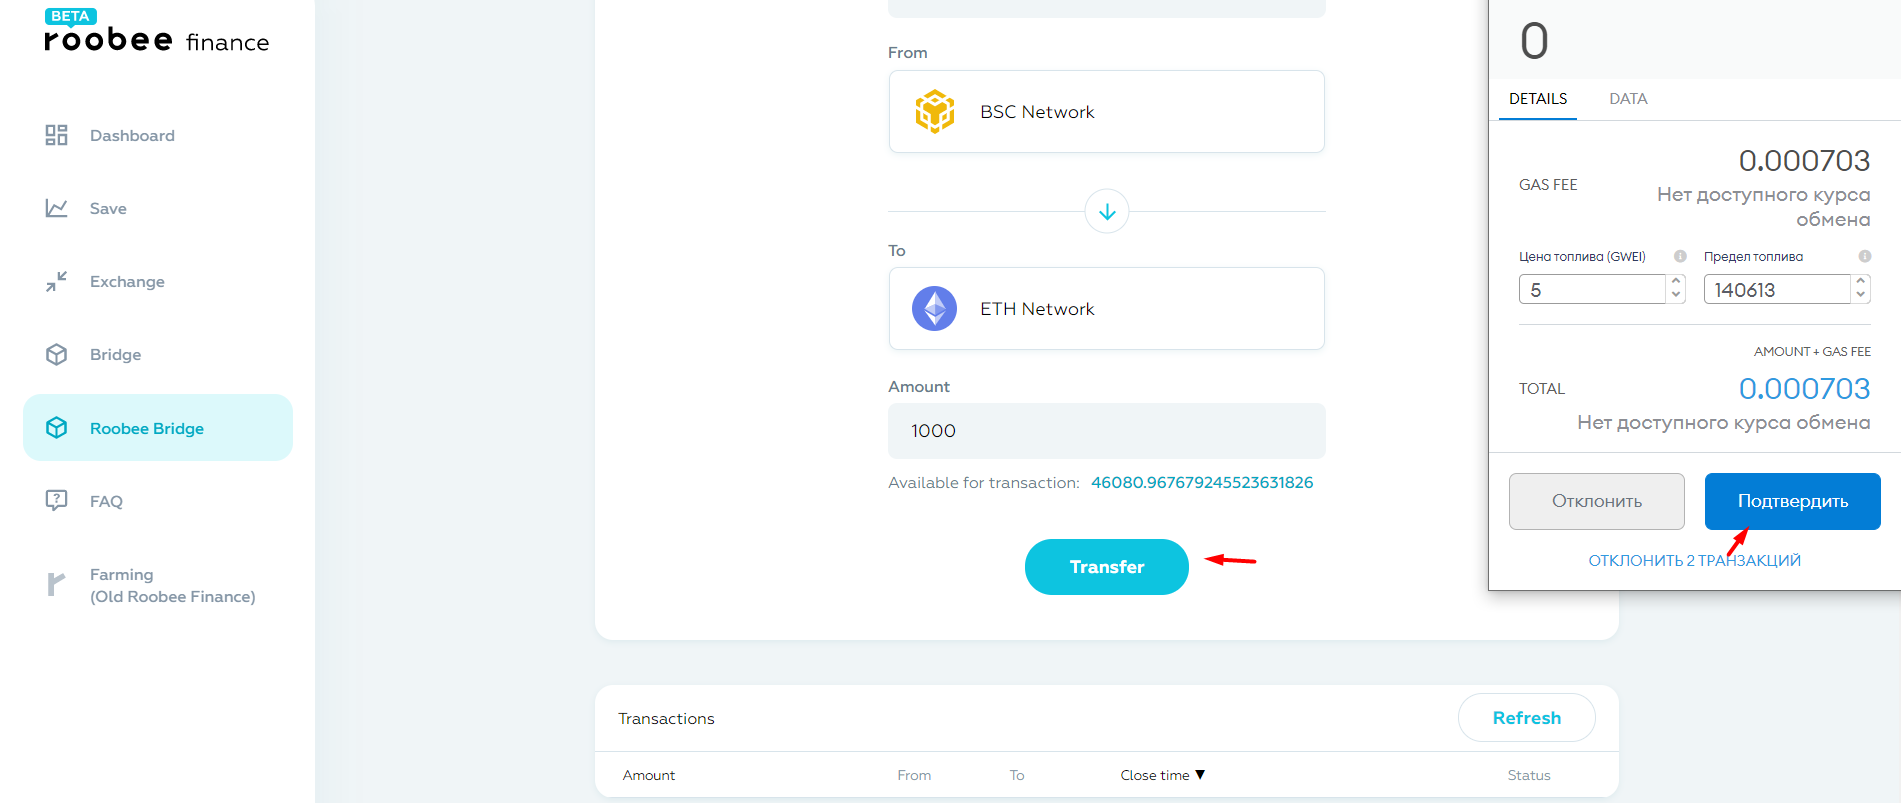Swap networks using the down arrow icon
This screenshot has height=803, width=1901.
click(1107, 211)
